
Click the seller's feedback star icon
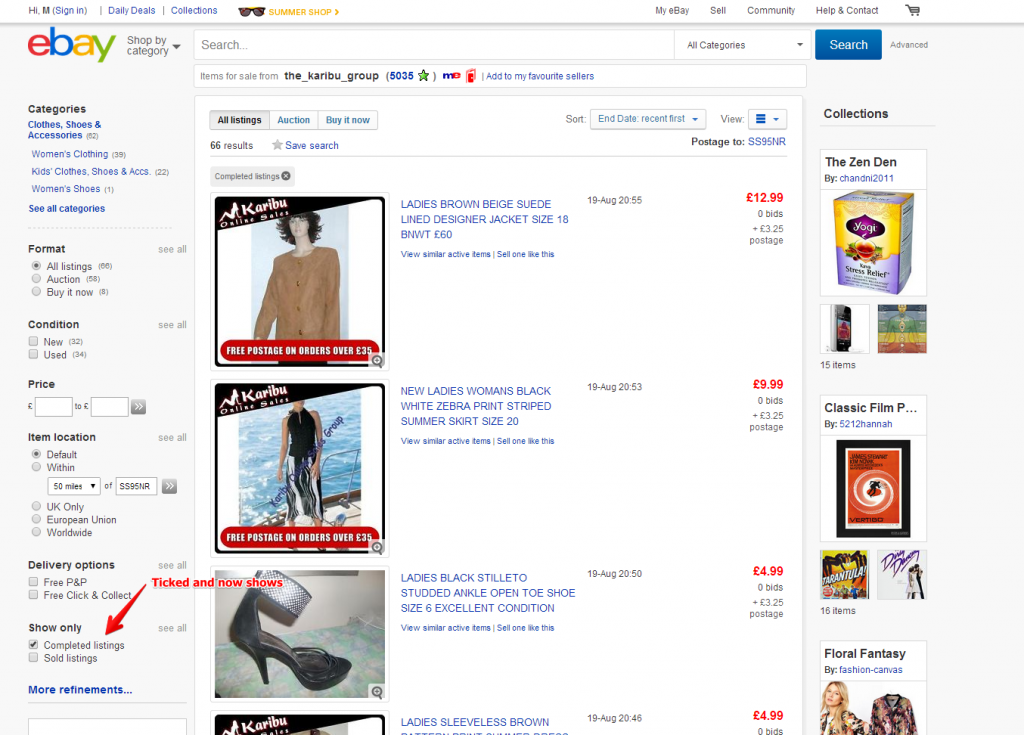pyautogui.click(x=424, y=75)
